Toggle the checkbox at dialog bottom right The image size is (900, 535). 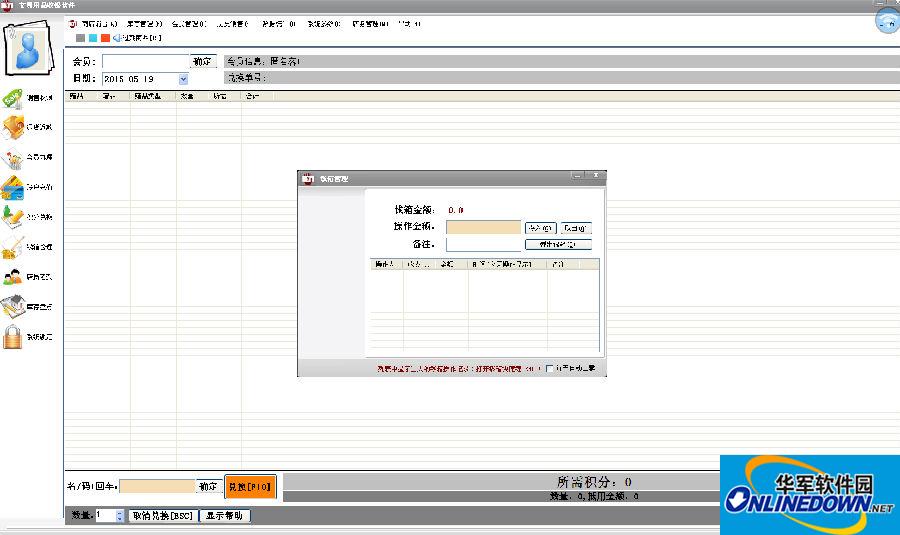[x=549, y=369]
